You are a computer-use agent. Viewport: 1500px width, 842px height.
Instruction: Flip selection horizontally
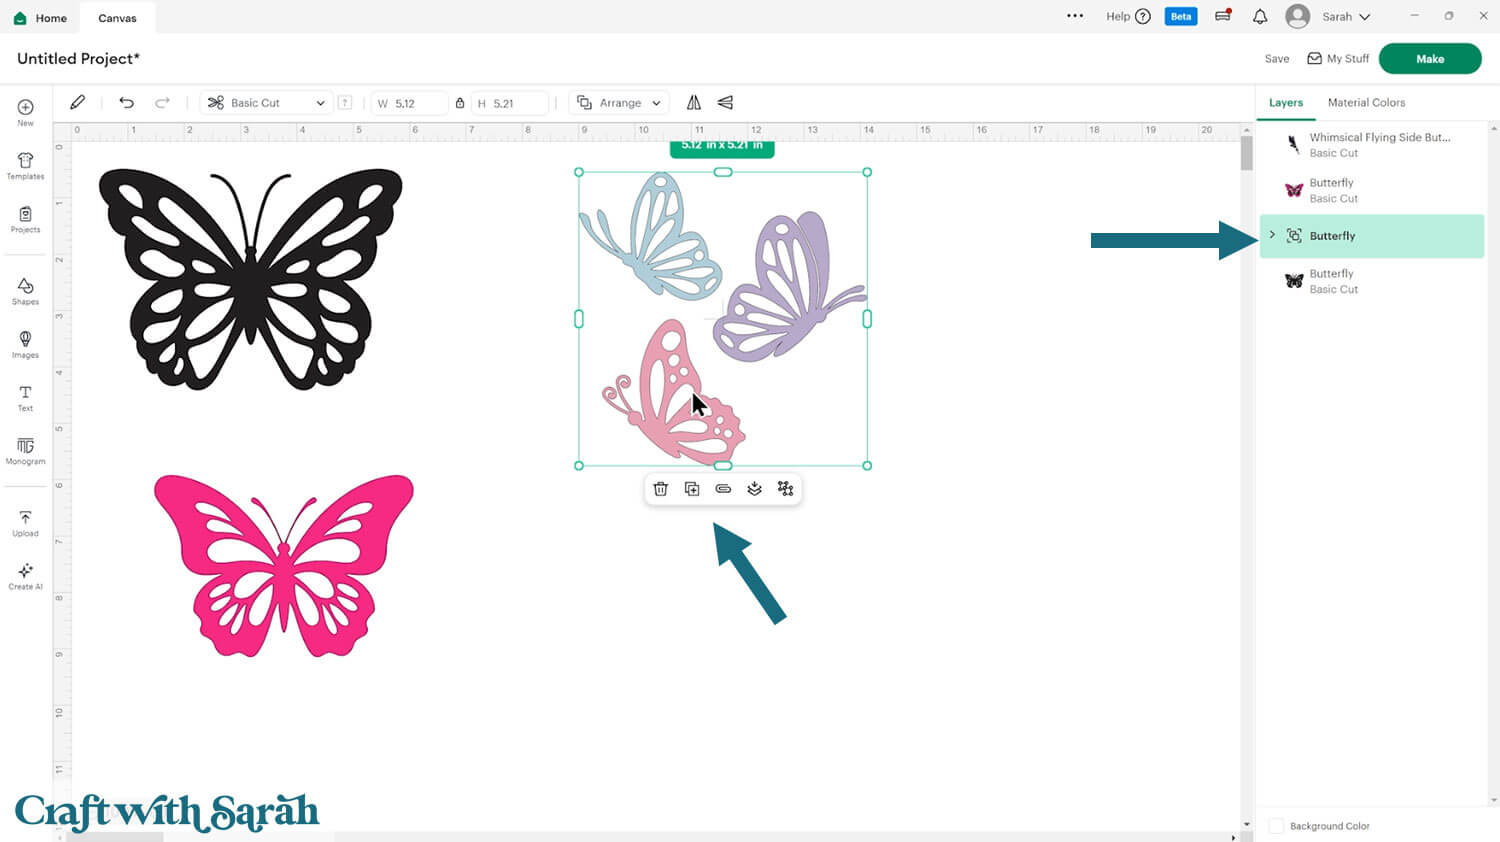click(x=694, y=102)
